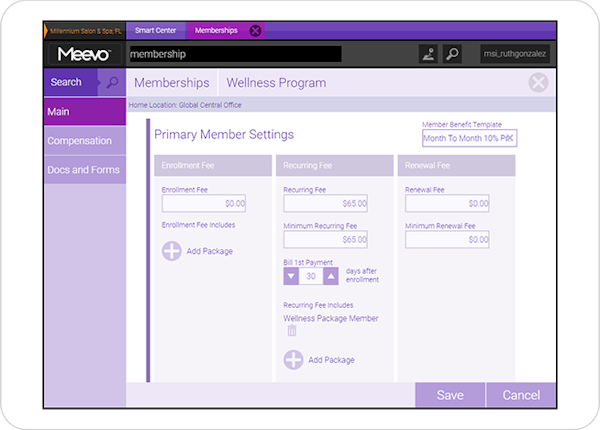Open the clock-in person icon in header

428,54
